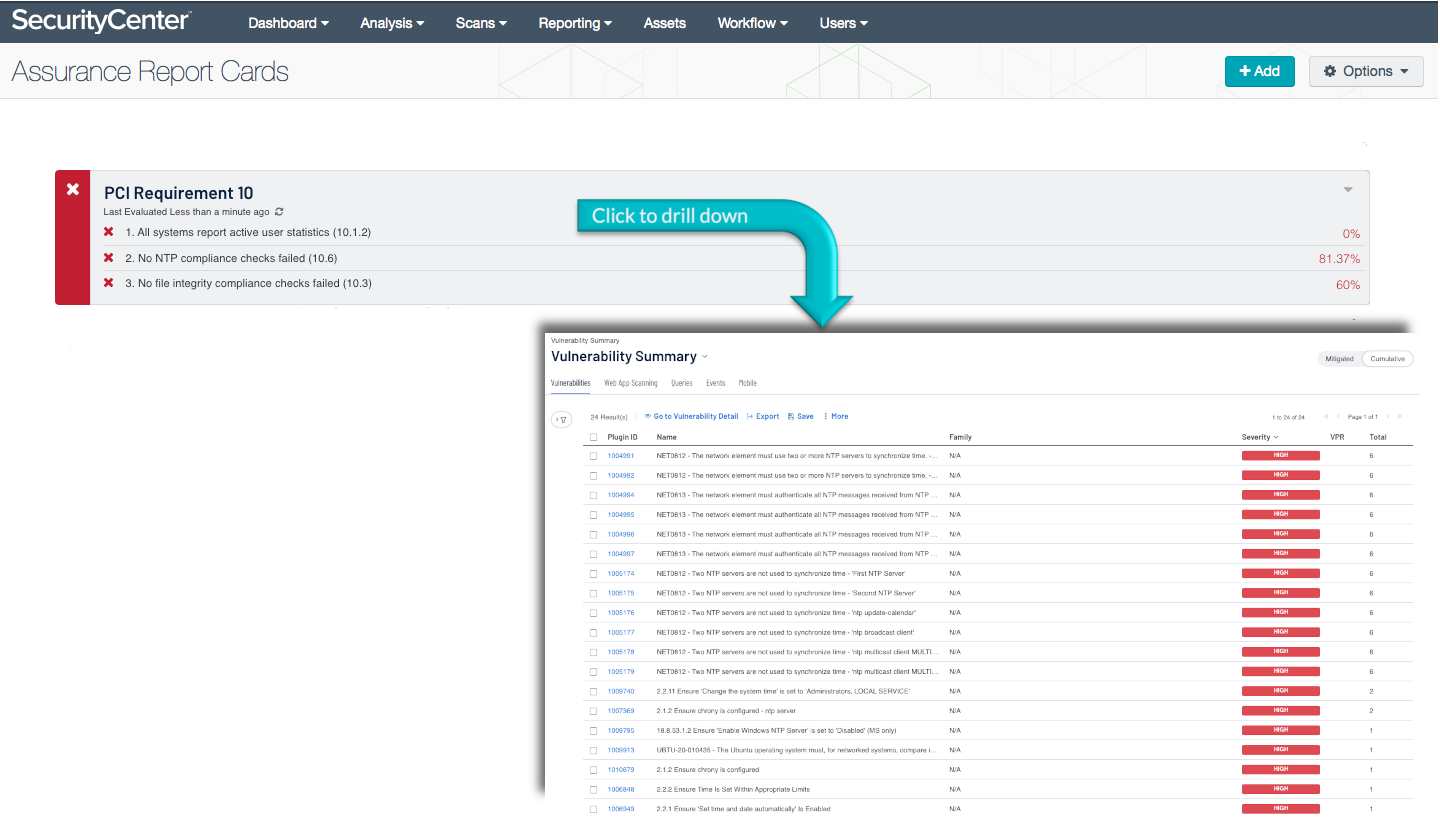Image resolution: width=1440 pixels, height=820 pixels.
Task: Click HIGH severity bar for plugin 1005176
Action: click(1280, 613)
